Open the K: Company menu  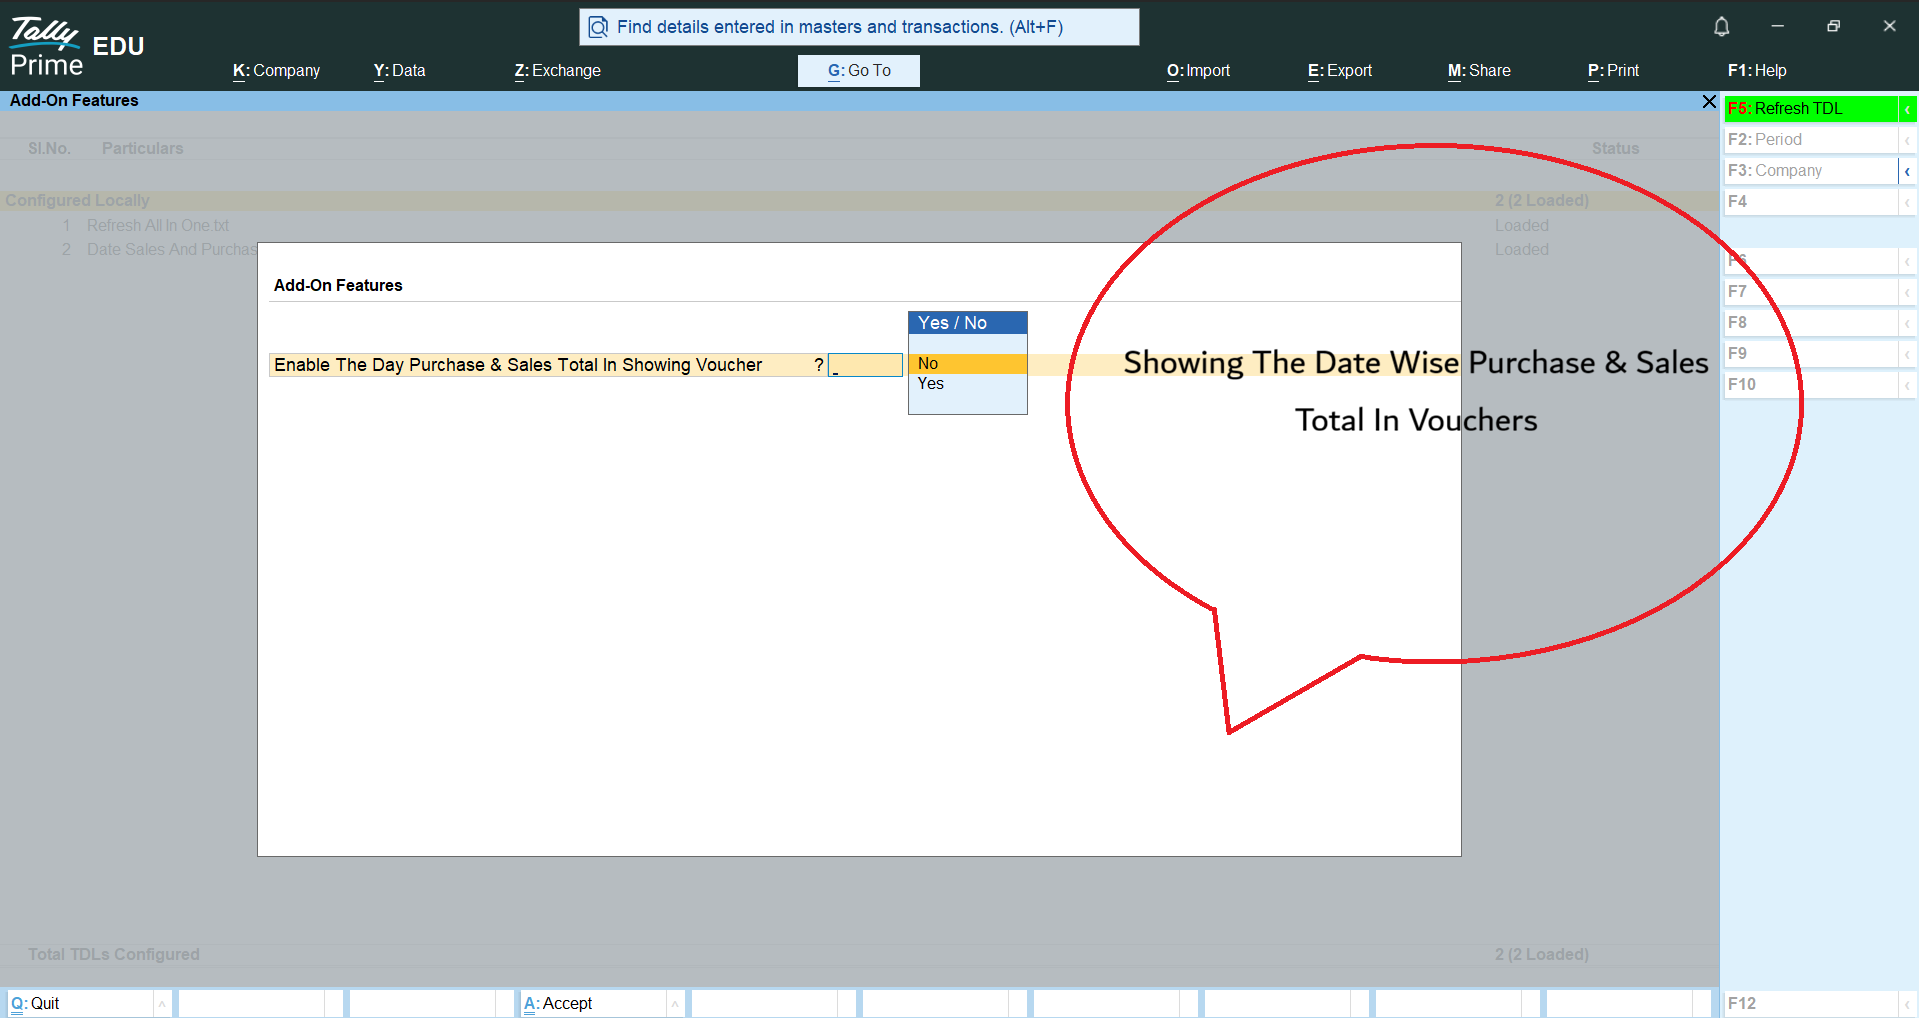tap(276, 71)
